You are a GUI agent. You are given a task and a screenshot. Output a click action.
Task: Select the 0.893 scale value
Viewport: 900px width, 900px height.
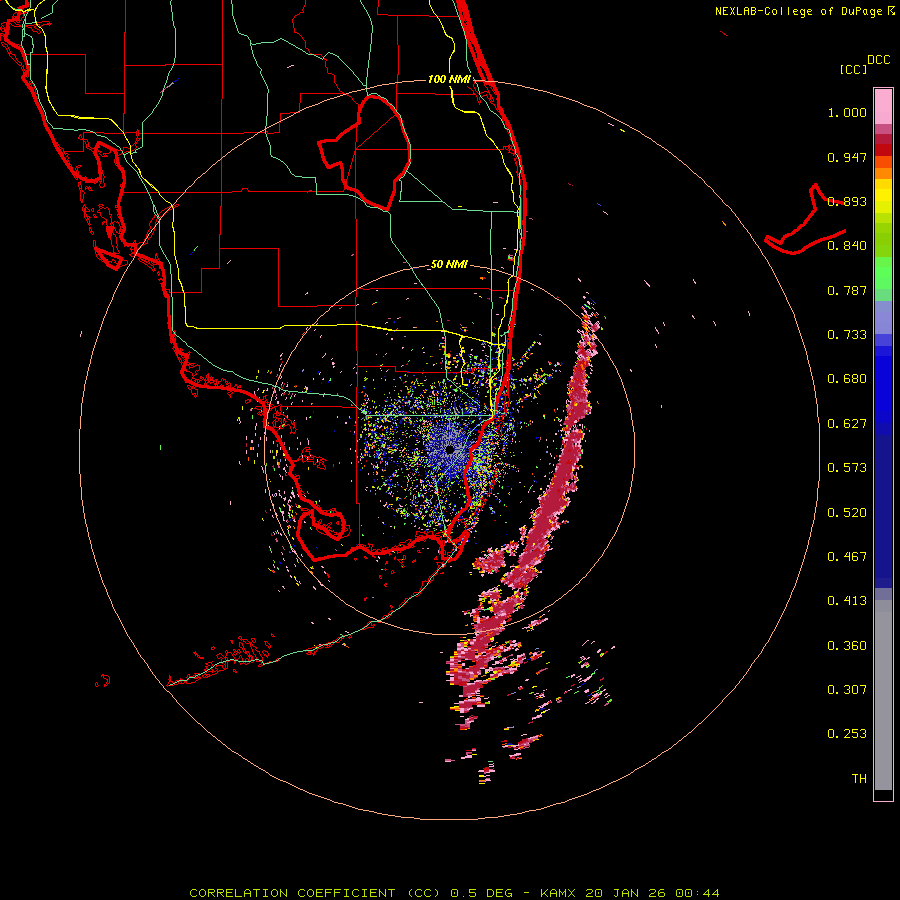click(x=847, y=201)
